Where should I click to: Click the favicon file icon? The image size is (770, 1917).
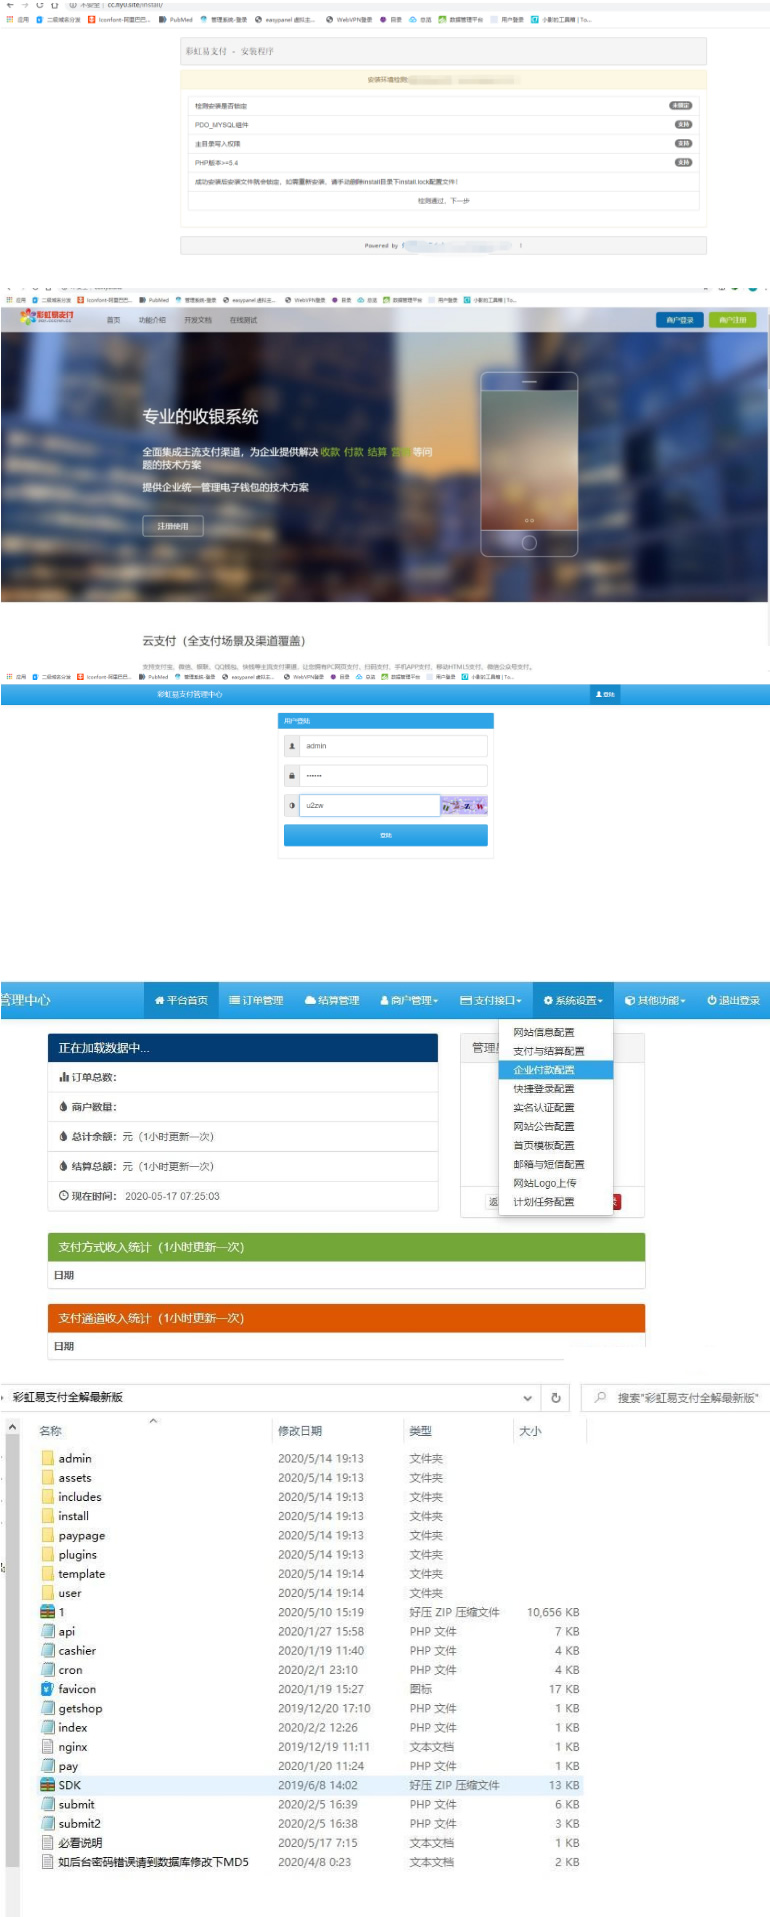coord(47,1689)
